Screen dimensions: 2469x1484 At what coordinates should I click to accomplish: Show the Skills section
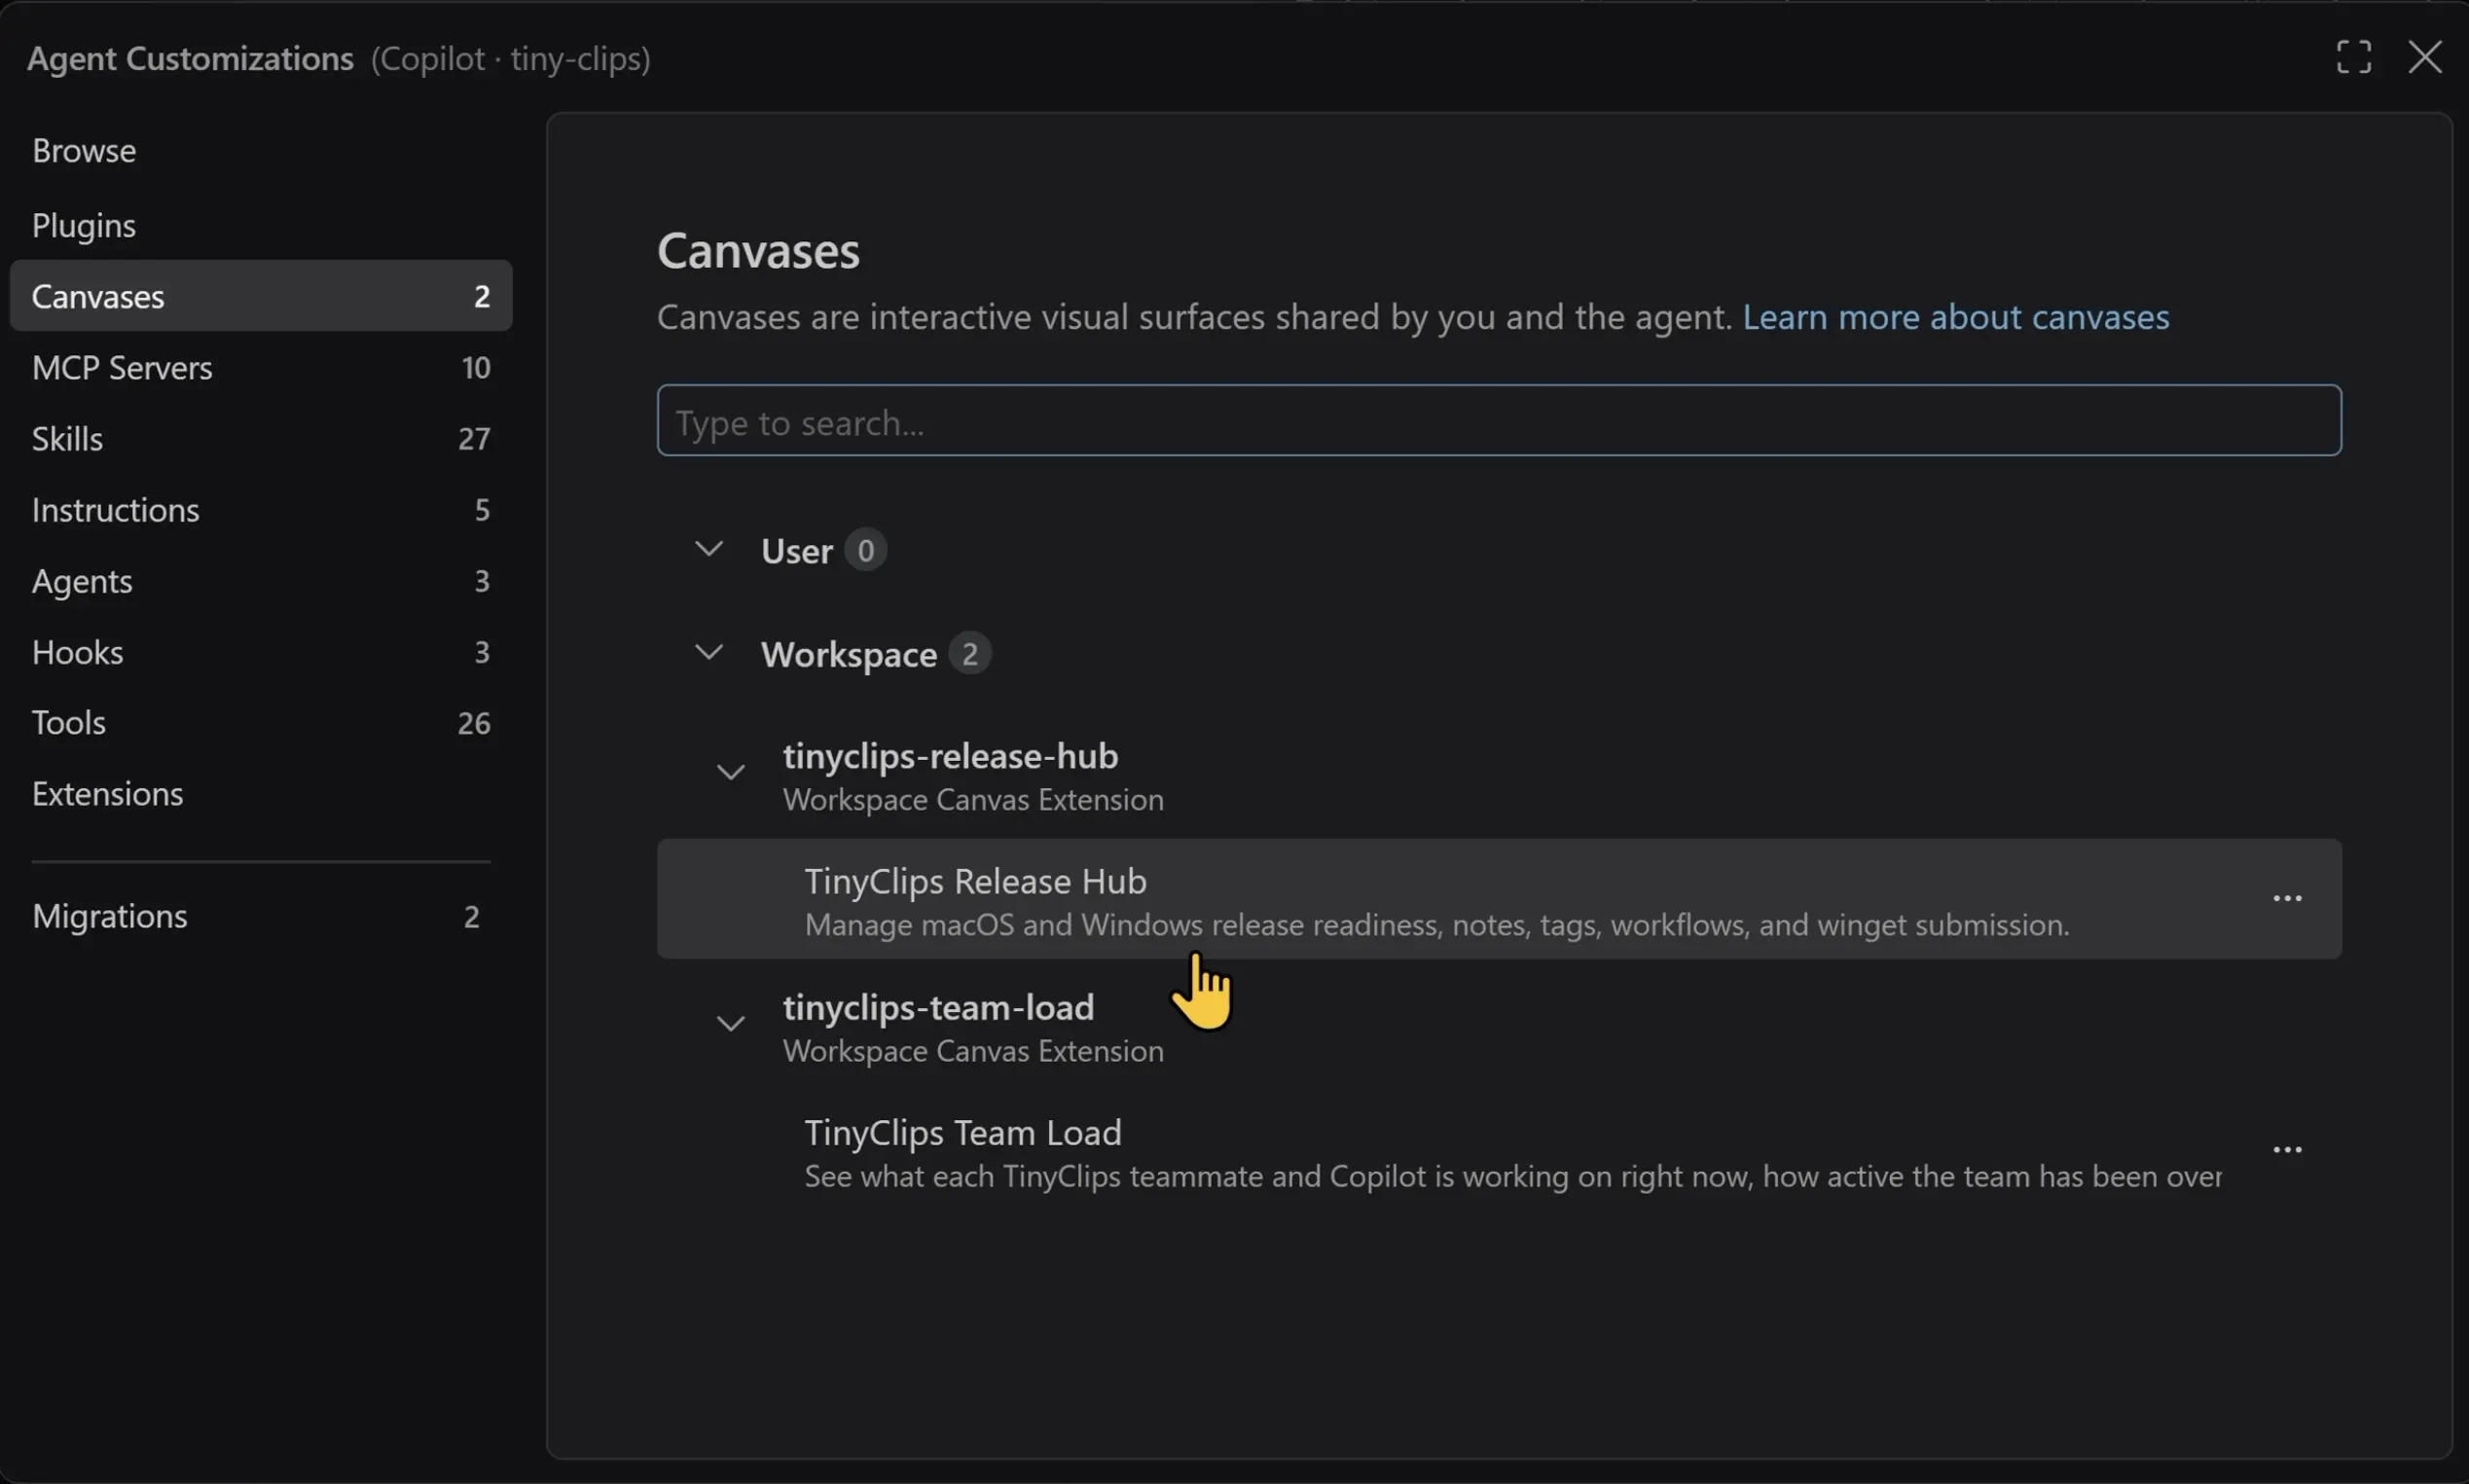click(x=261, y=439)
